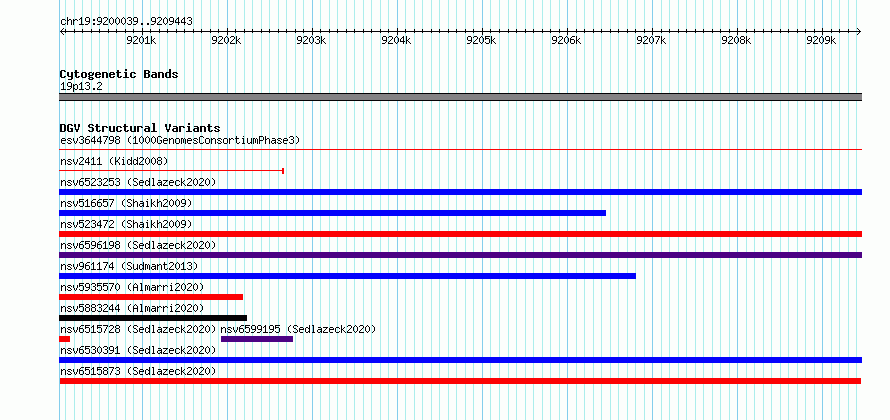The height and width of the screenshot is (420, 890).
Task: Click the black nsv5883244 variant bar
Action: tap(153, 318)
